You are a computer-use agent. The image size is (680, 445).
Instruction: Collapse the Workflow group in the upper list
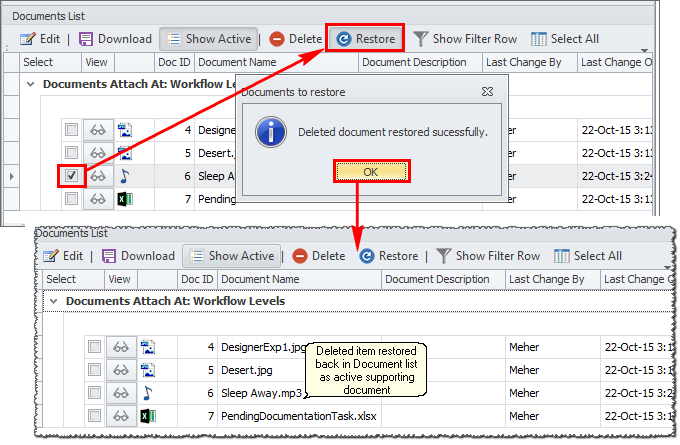[x=30, y=85]
